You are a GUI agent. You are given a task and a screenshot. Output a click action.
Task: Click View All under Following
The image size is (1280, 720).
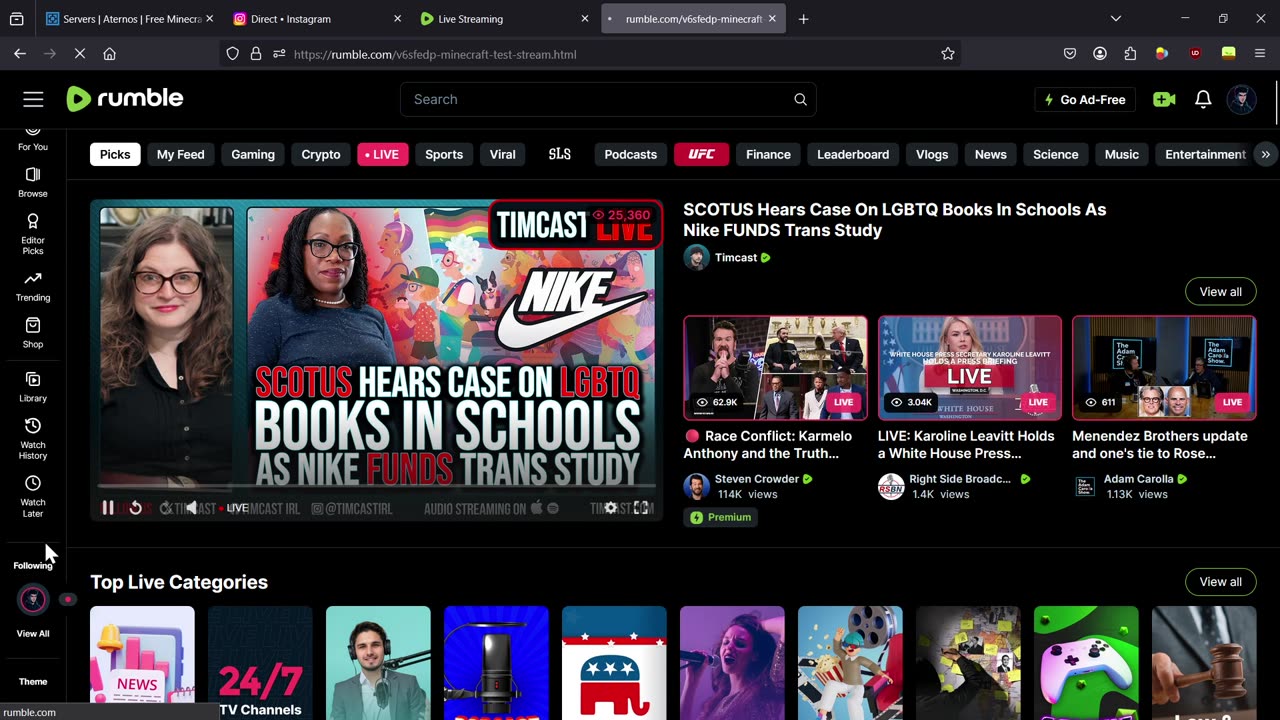[x=33, y=633]
